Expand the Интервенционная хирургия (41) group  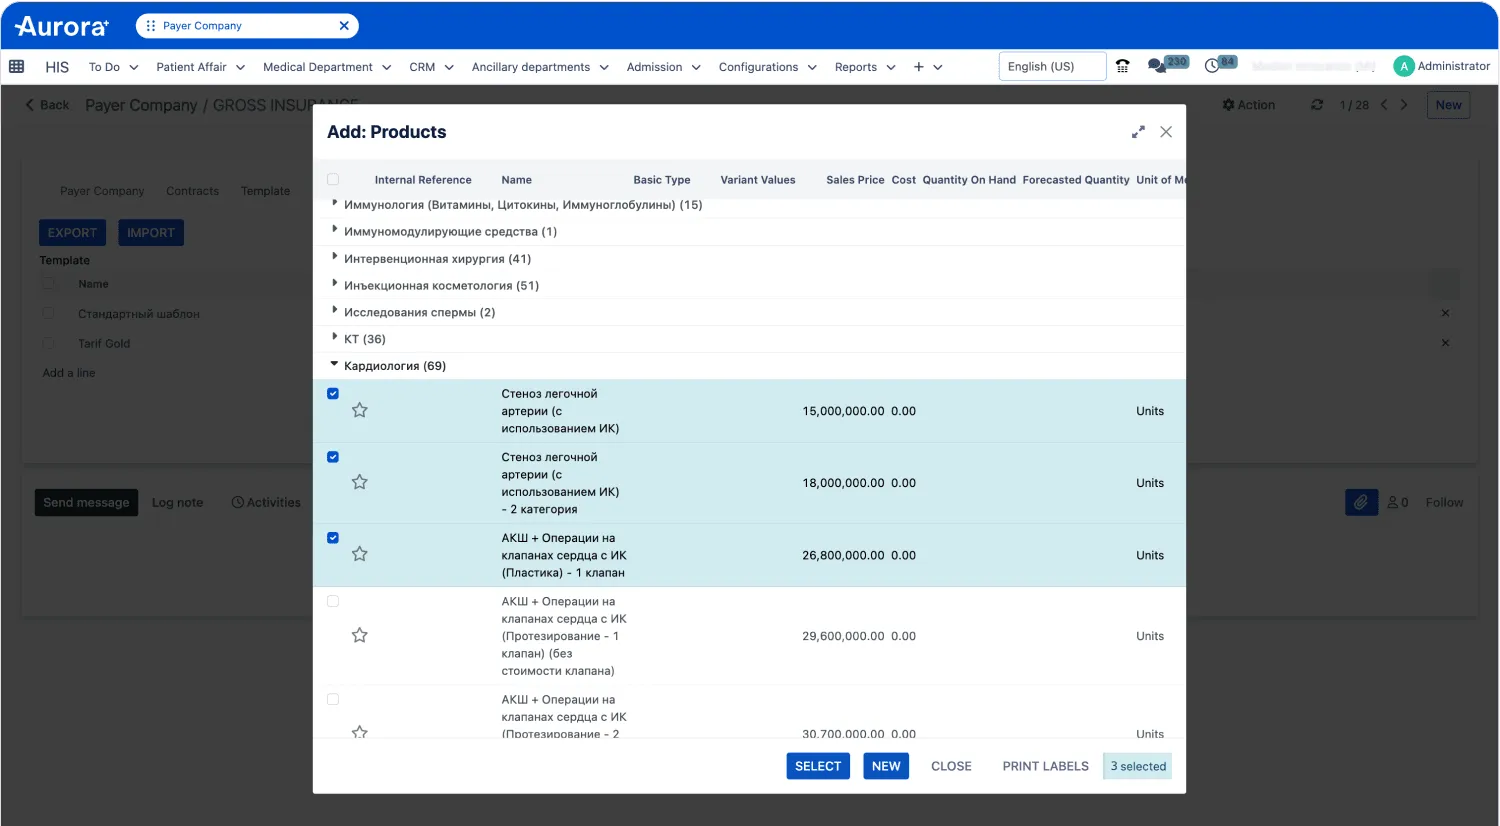tap(436, 259)
